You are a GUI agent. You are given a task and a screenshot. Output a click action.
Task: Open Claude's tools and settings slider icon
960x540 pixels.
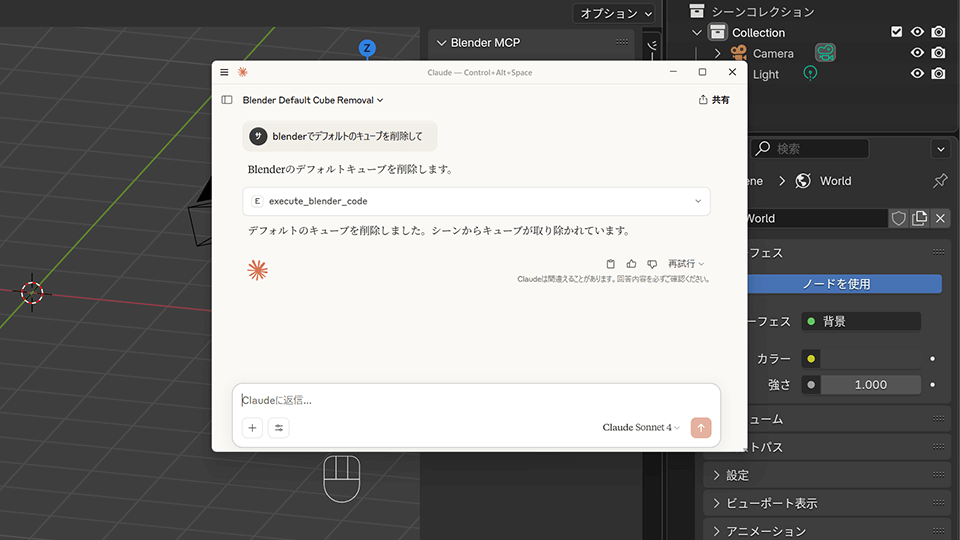tap(279, 428)
